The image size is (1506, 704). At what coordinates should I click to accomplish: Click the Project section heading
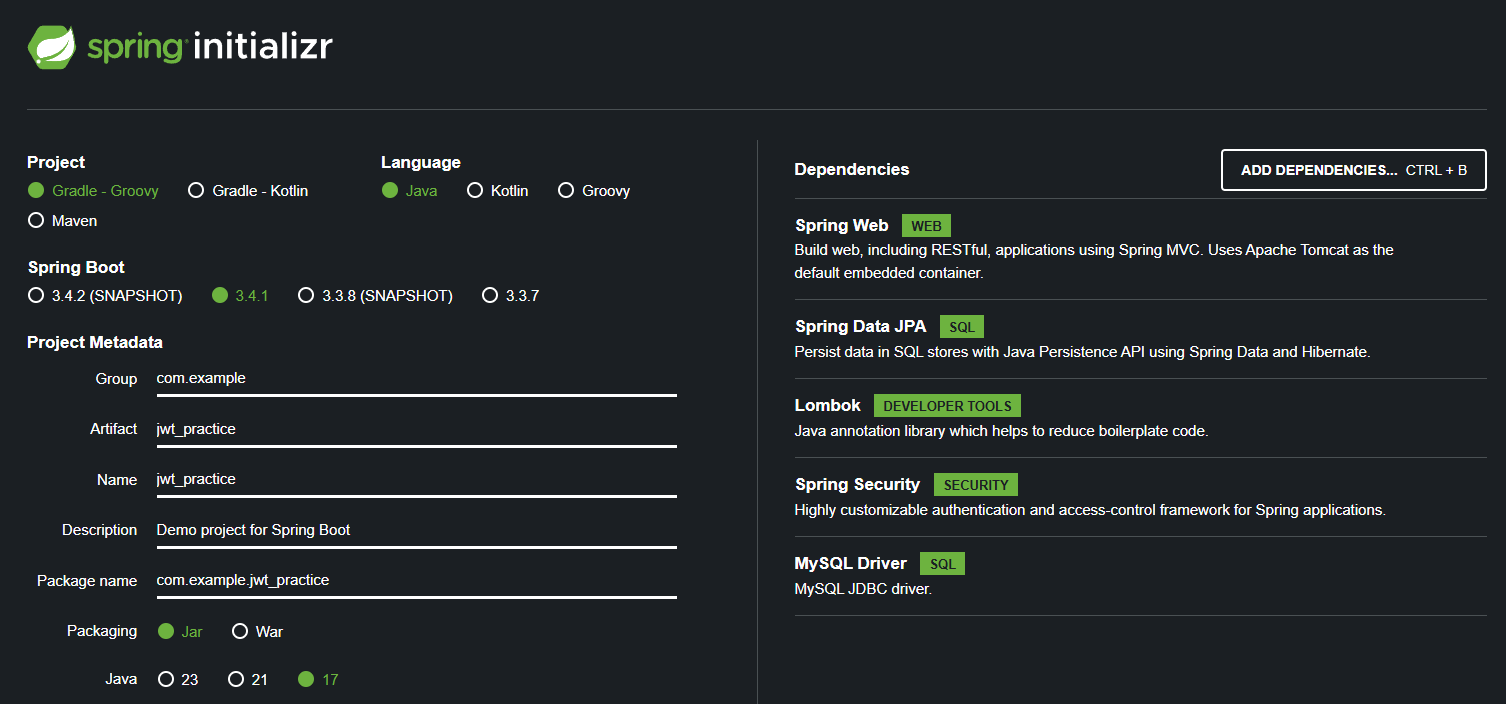pyautogui.click(x=56, y=162)
